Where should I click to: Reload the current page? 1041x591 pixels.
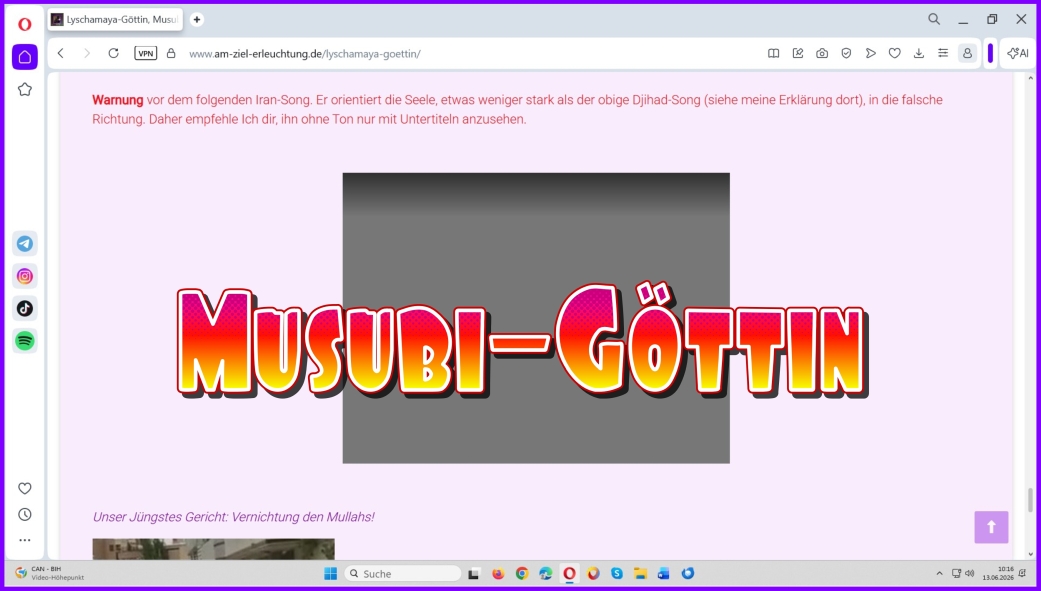tap(114, 53)
